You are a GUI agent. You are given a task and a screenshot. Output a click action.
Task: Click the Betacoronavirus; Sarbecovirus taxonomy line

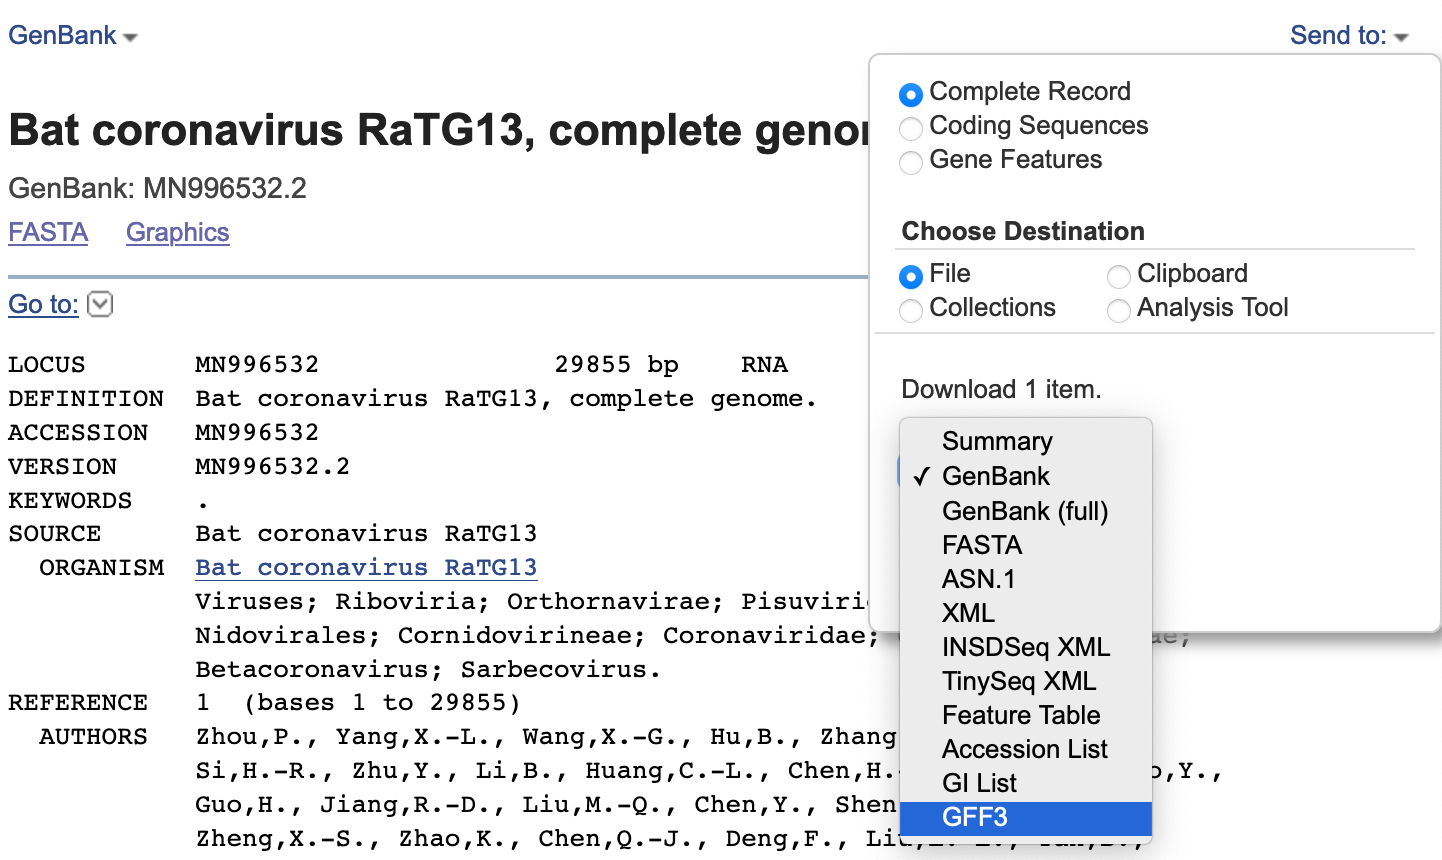coord(428,669)
